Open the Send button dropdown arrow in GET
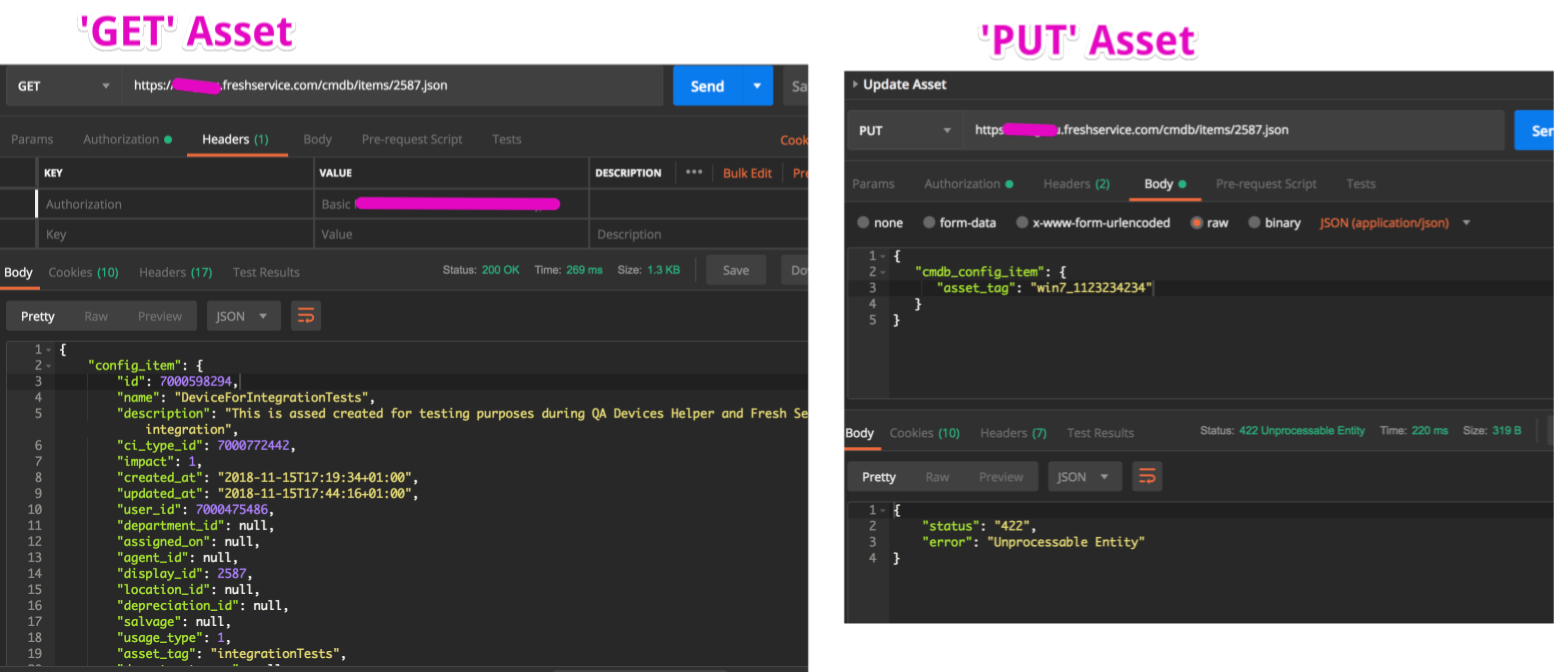 [x=757, y=86]
